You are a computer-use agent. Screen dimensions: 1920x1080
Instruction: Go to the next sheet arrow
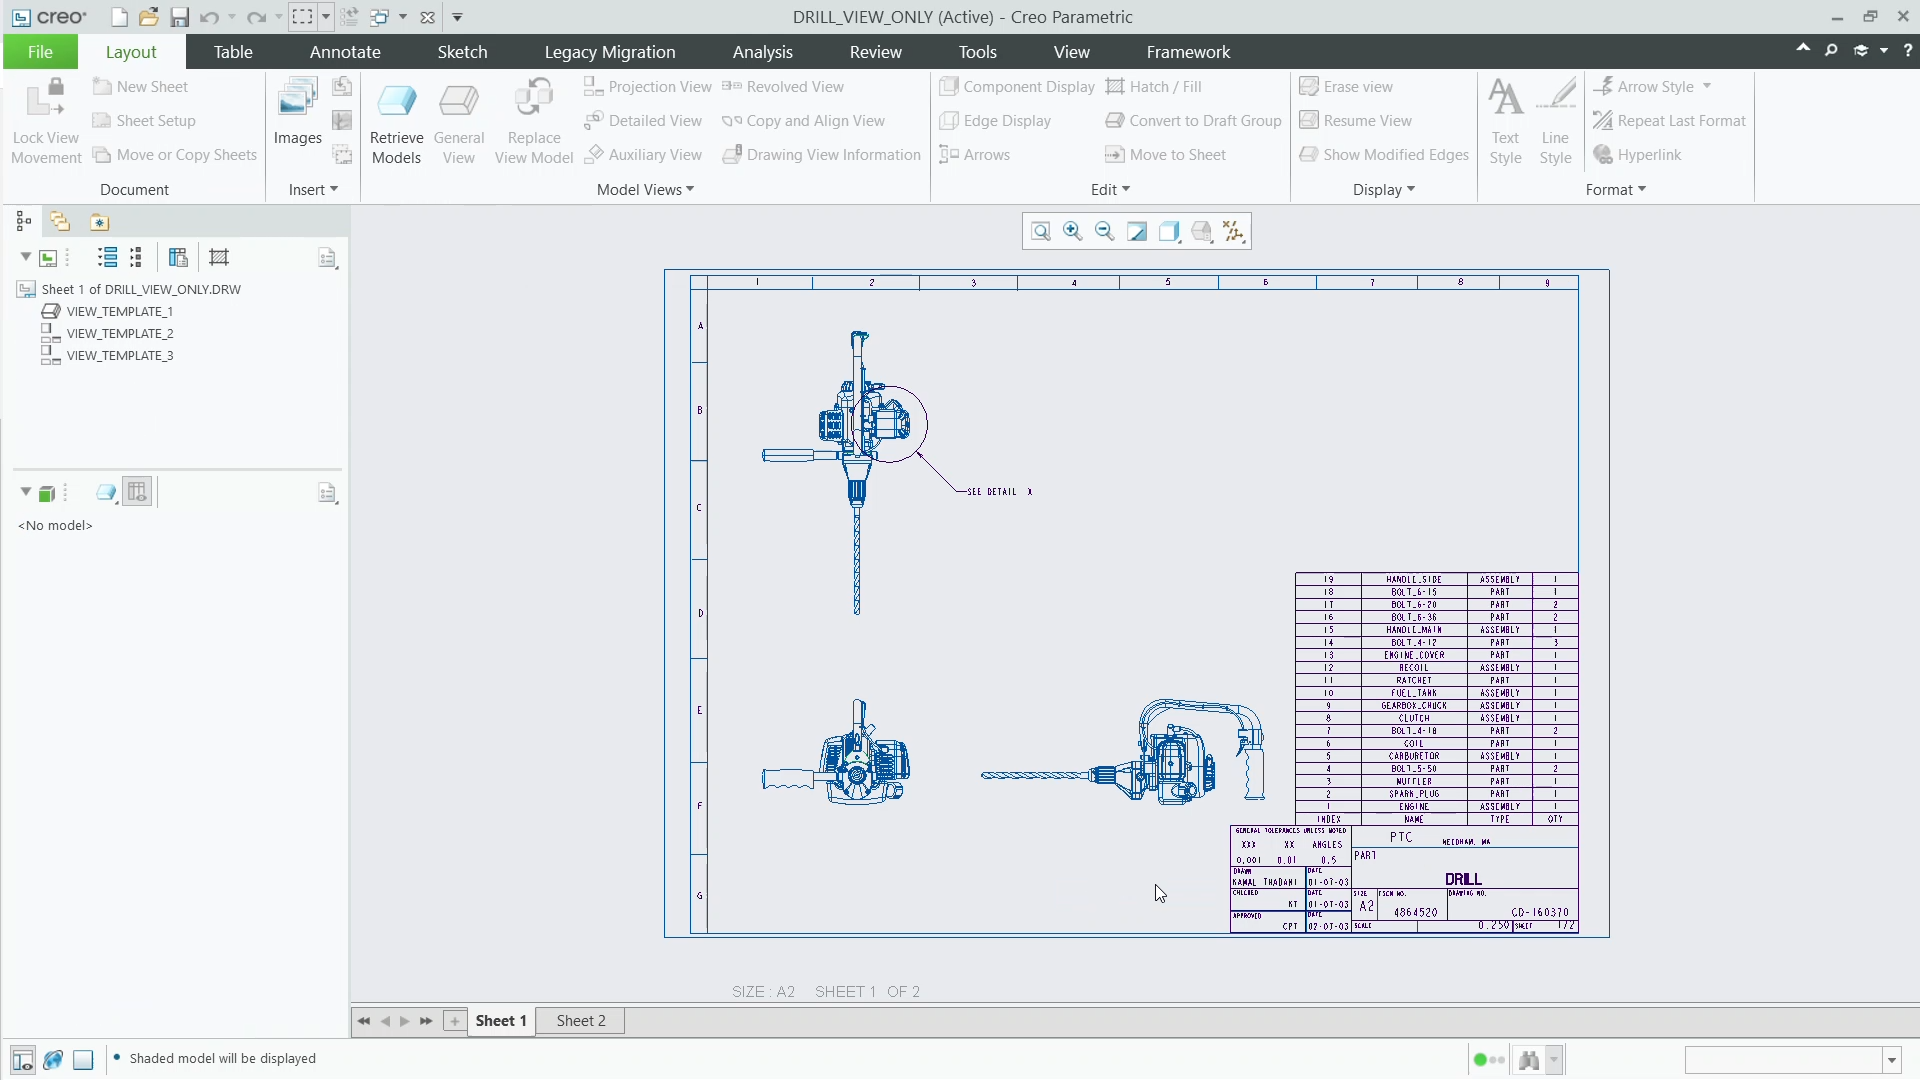click(x=405, y=1021)
